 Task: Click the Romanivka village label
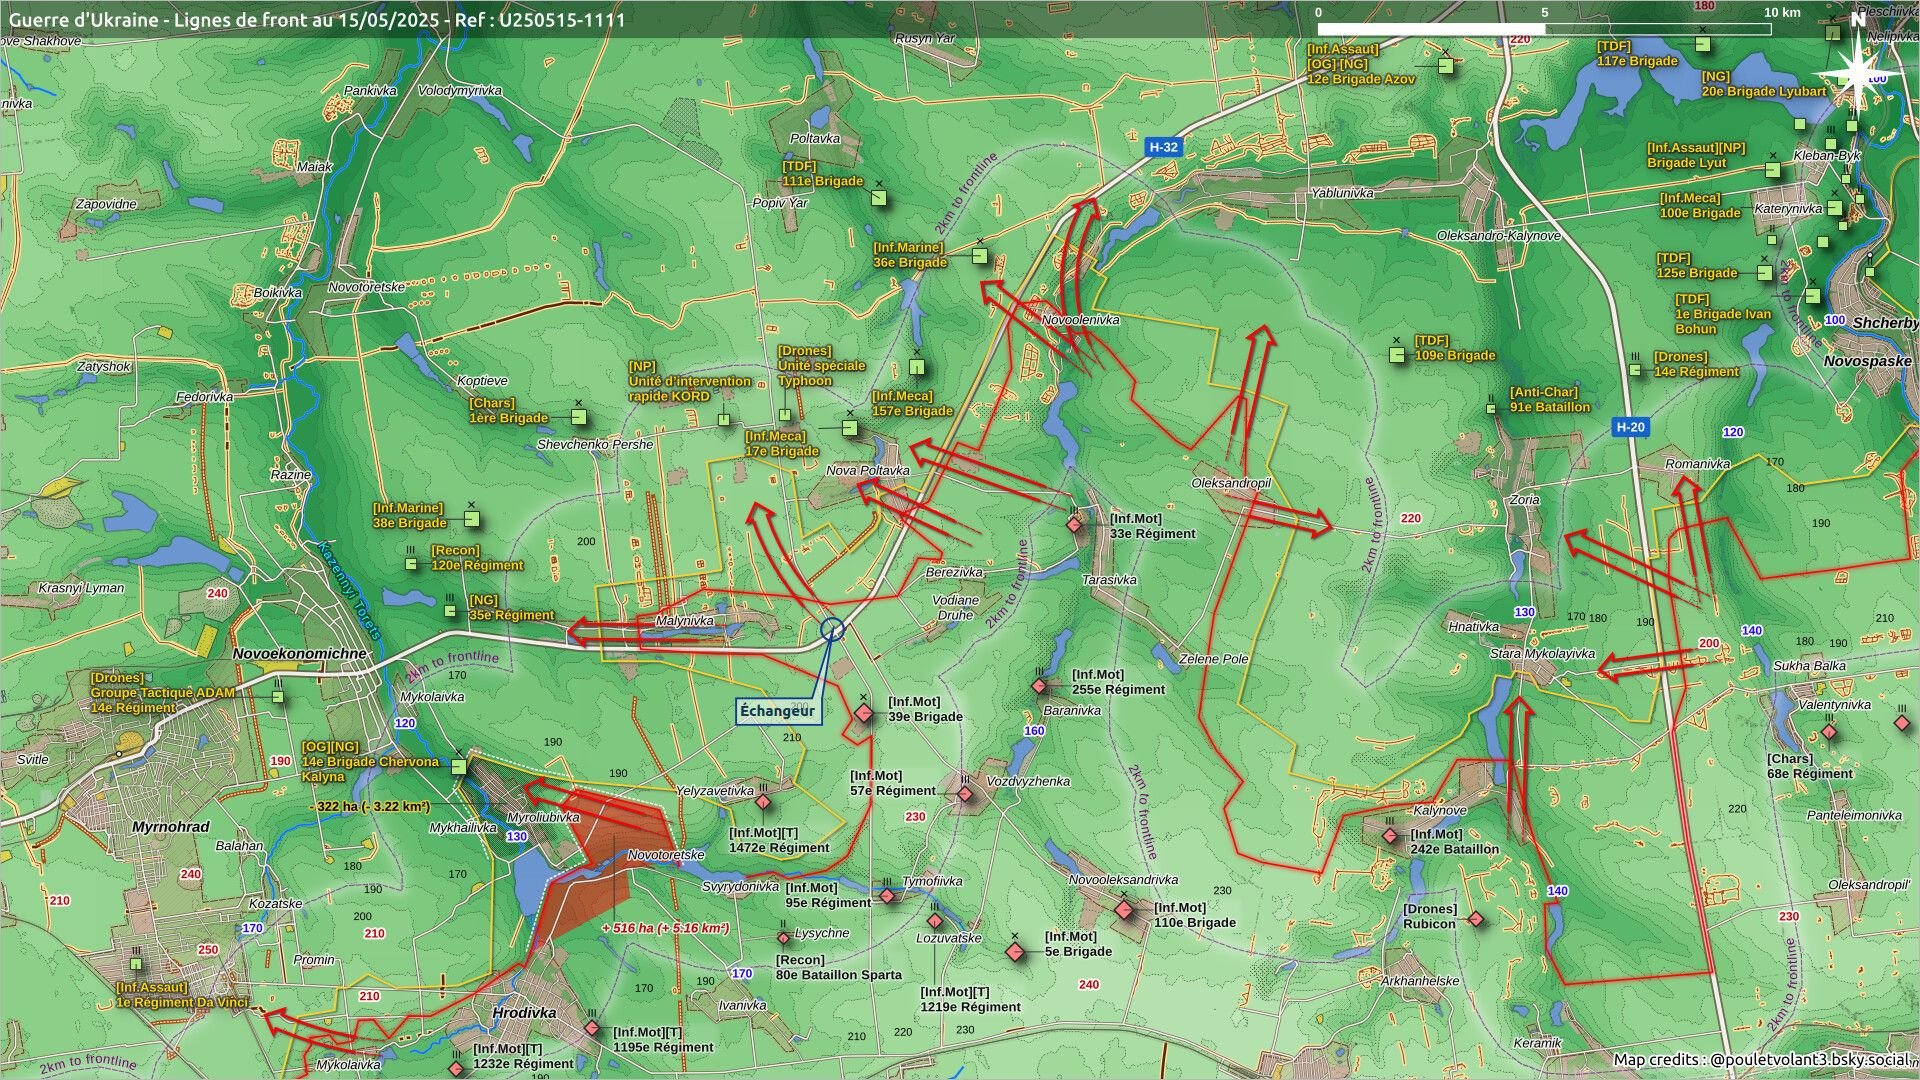coord(1698,464)
